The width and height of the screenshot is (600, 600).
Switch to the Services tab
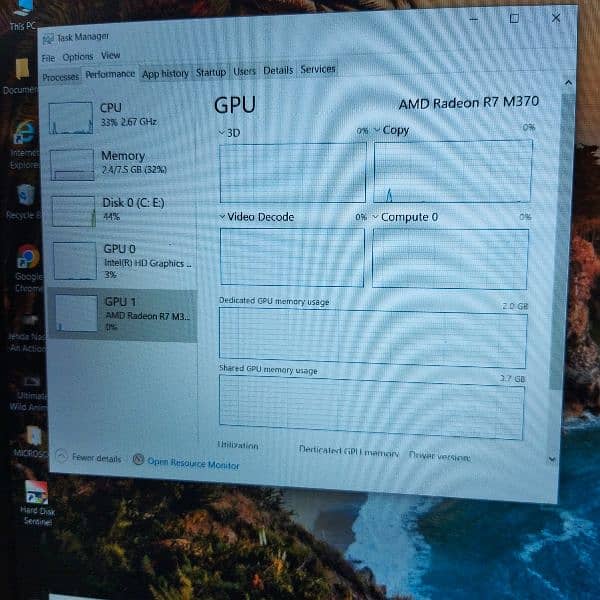(x=318, y=69)
